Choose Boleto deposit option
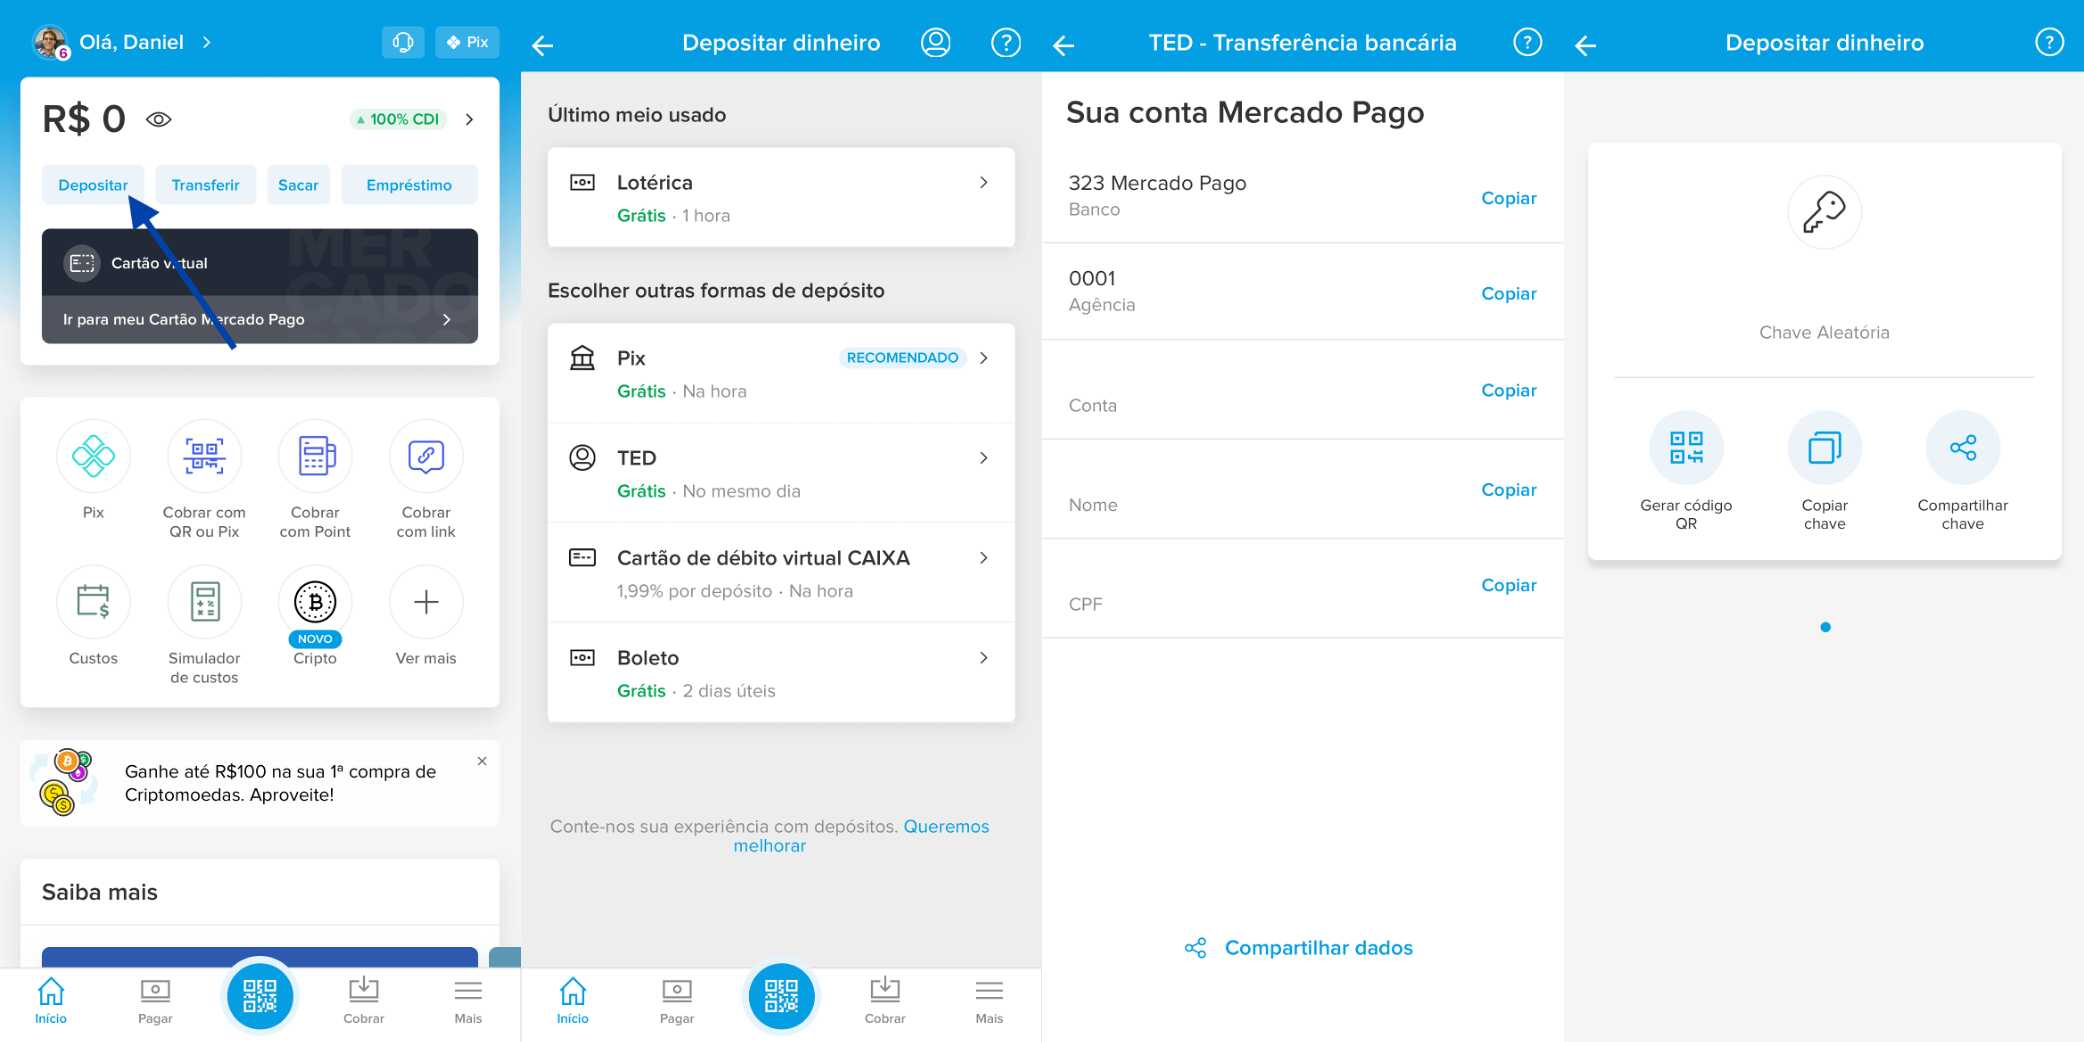This screenshot has height=1042, width=2084. [x=781, y=673]
